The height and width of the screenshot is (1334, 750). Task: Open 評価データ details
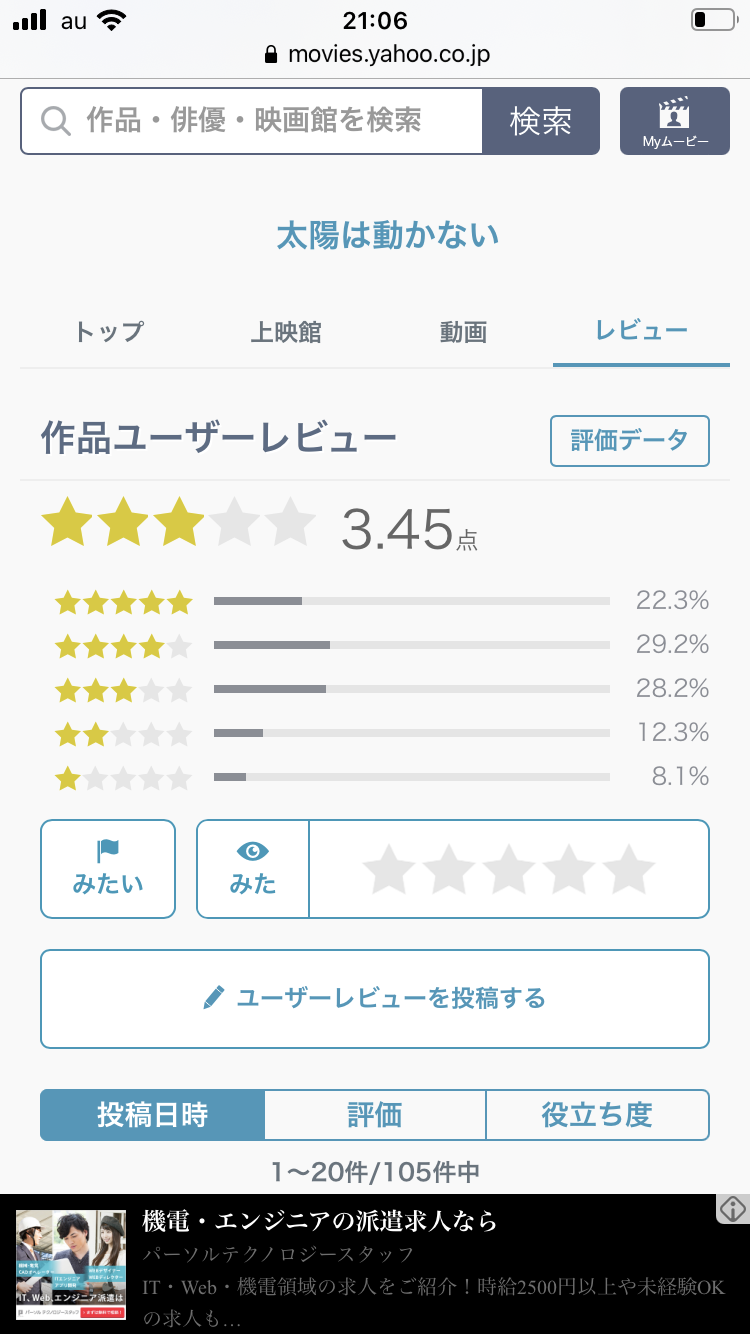coord(629,441)
